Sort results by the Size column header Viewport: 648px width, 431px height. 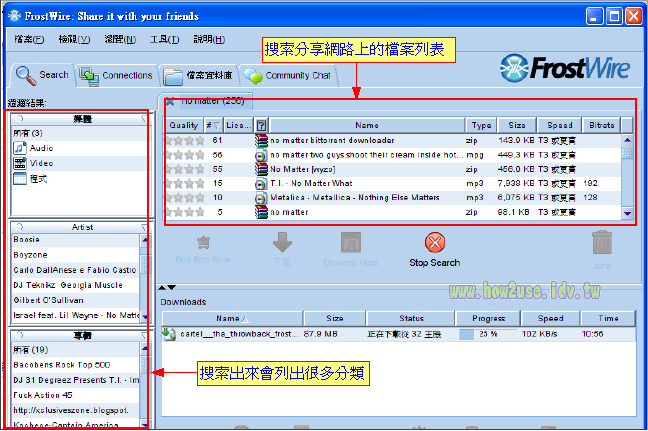(517, 126)
